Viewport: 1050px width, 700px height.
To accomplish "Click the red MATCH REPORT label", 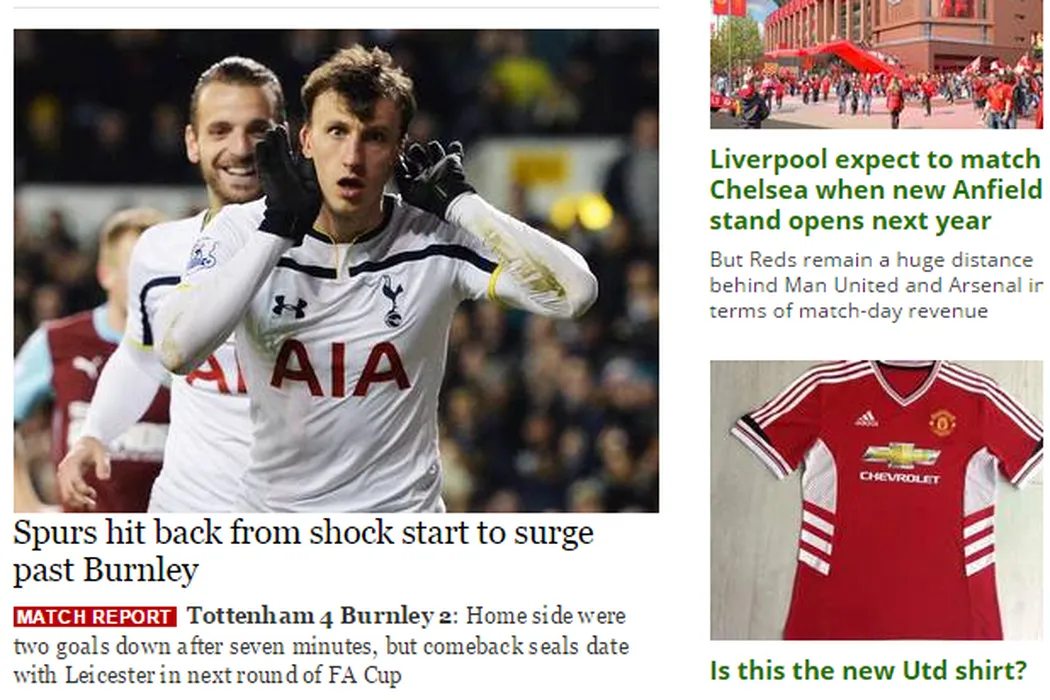I will 95,616.
